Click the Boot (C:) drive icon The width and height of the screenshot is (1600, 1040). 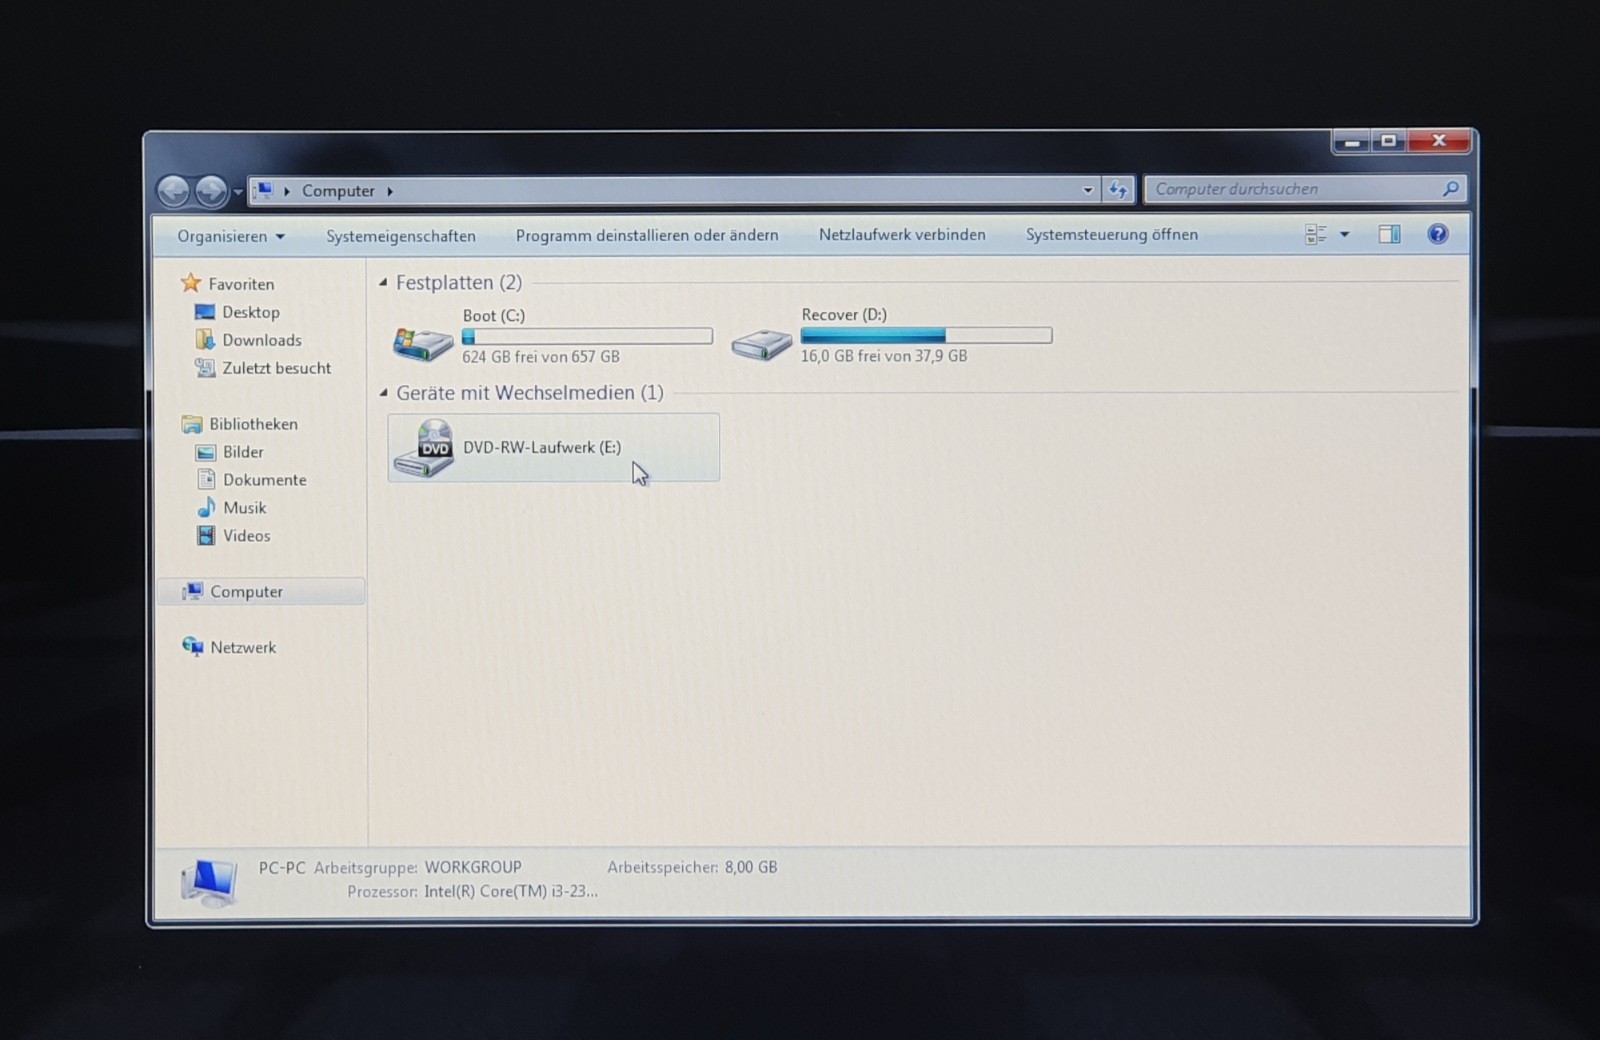pyautogui.click(x=423, y=343)
